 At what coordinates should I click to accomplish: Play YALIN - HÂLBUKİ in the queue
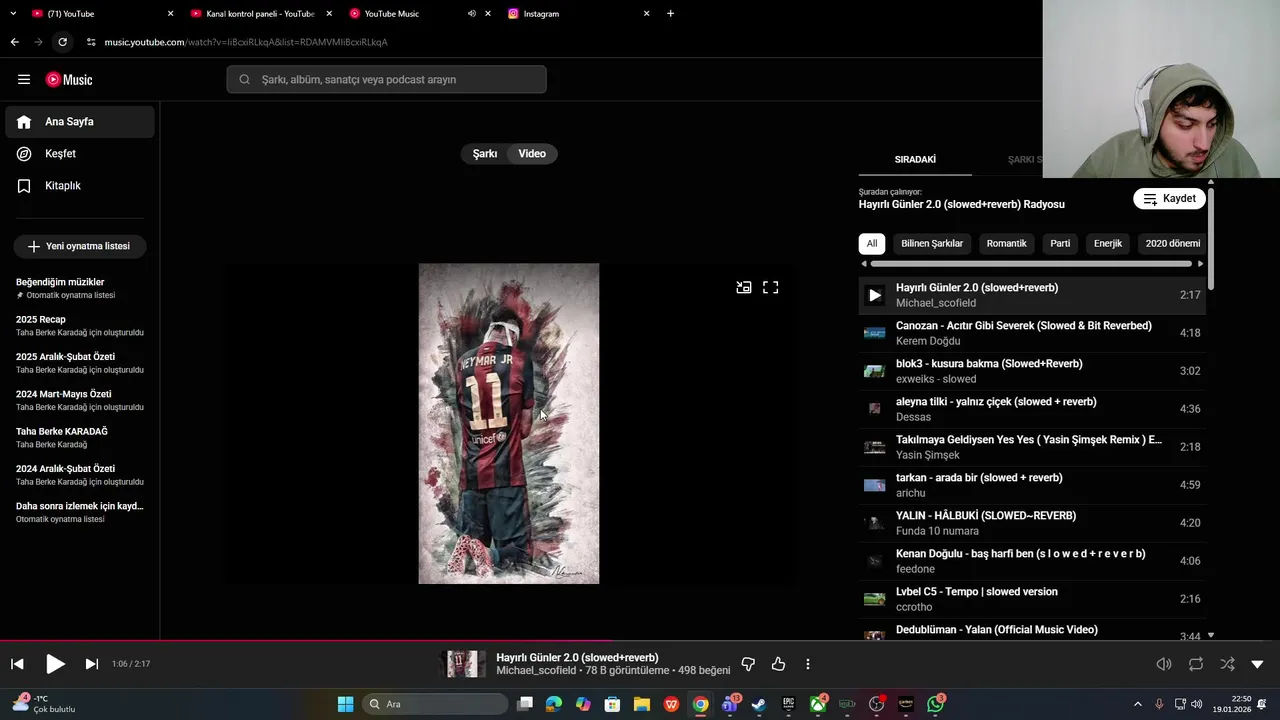pos(1032,523)
